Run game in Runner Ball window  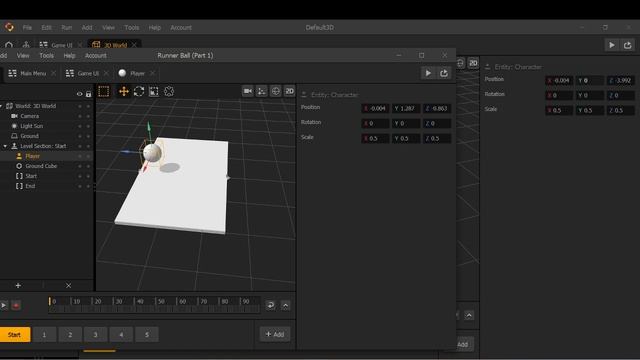pyautogui.click(x=428, y=73)
